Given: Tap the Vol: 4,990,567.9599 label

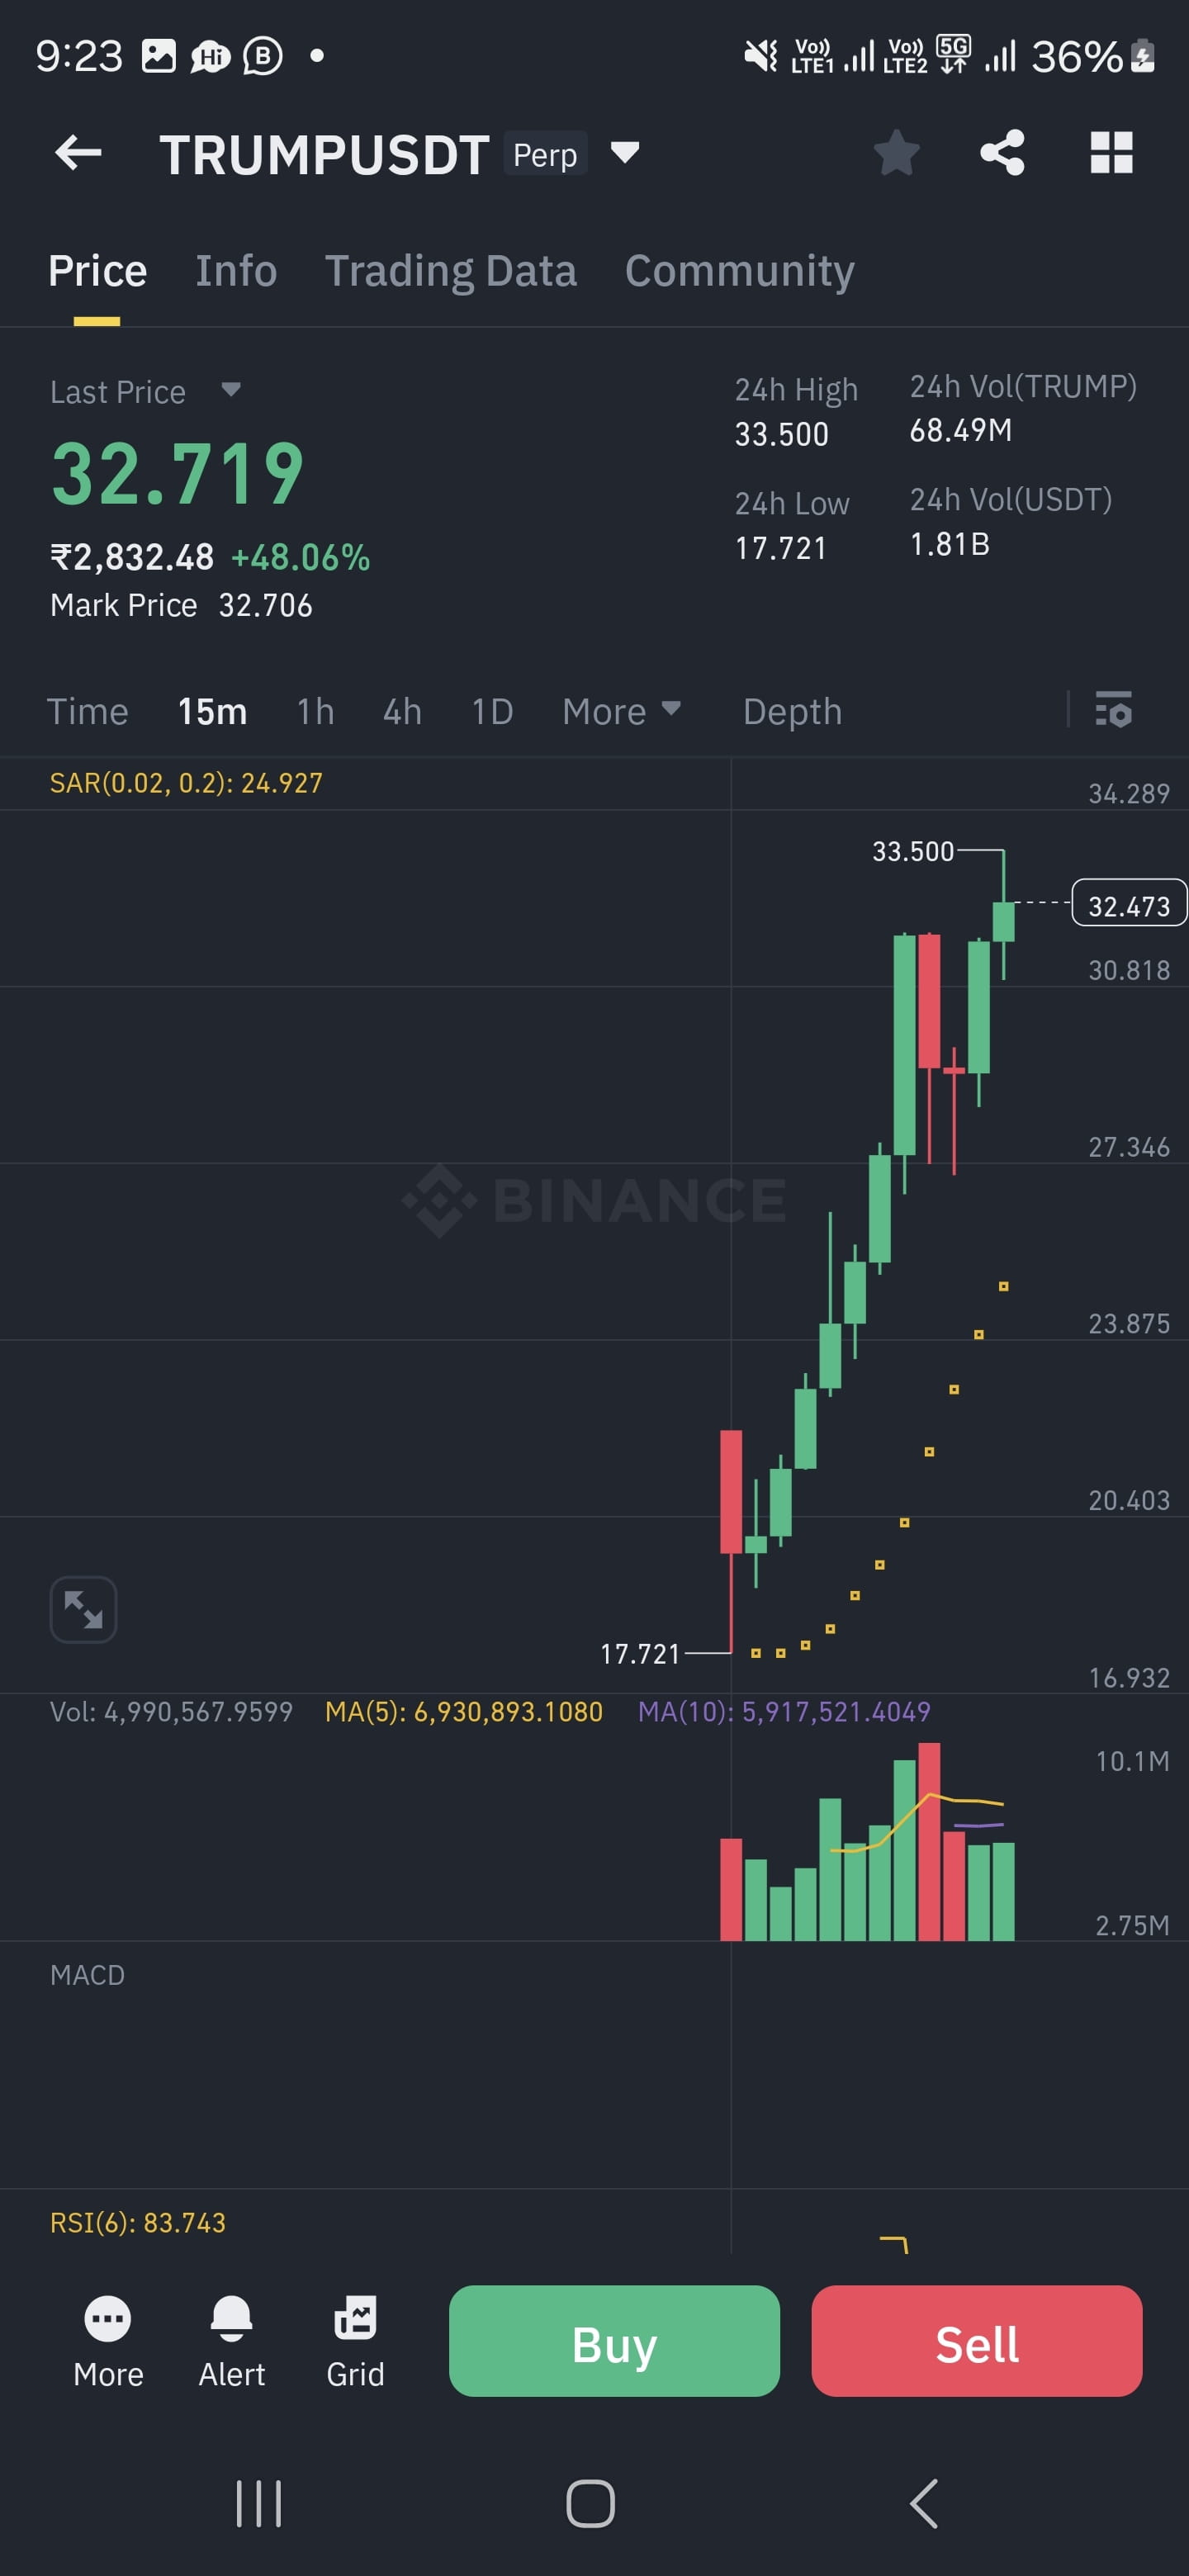Looking at the screenshot, I should tap(171, 1711).
